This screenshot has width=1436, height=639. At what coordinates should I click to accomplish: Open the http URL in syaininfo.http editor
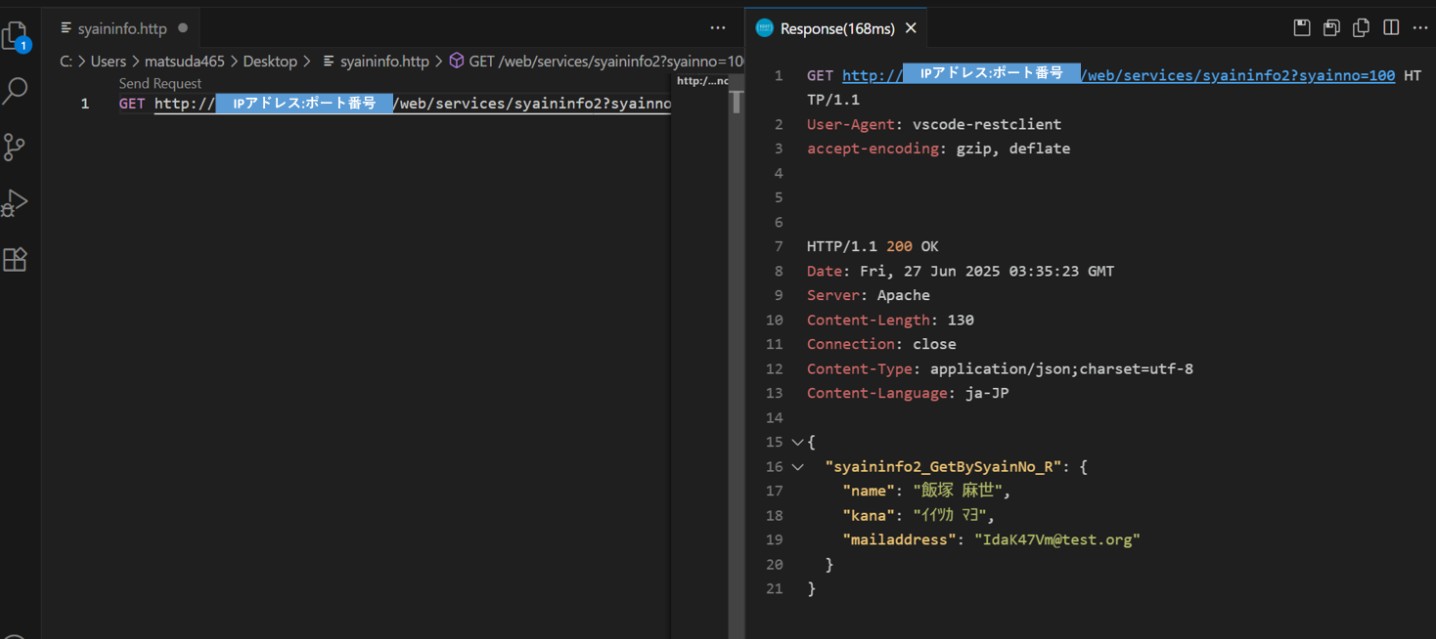click(x=412, y=103)
